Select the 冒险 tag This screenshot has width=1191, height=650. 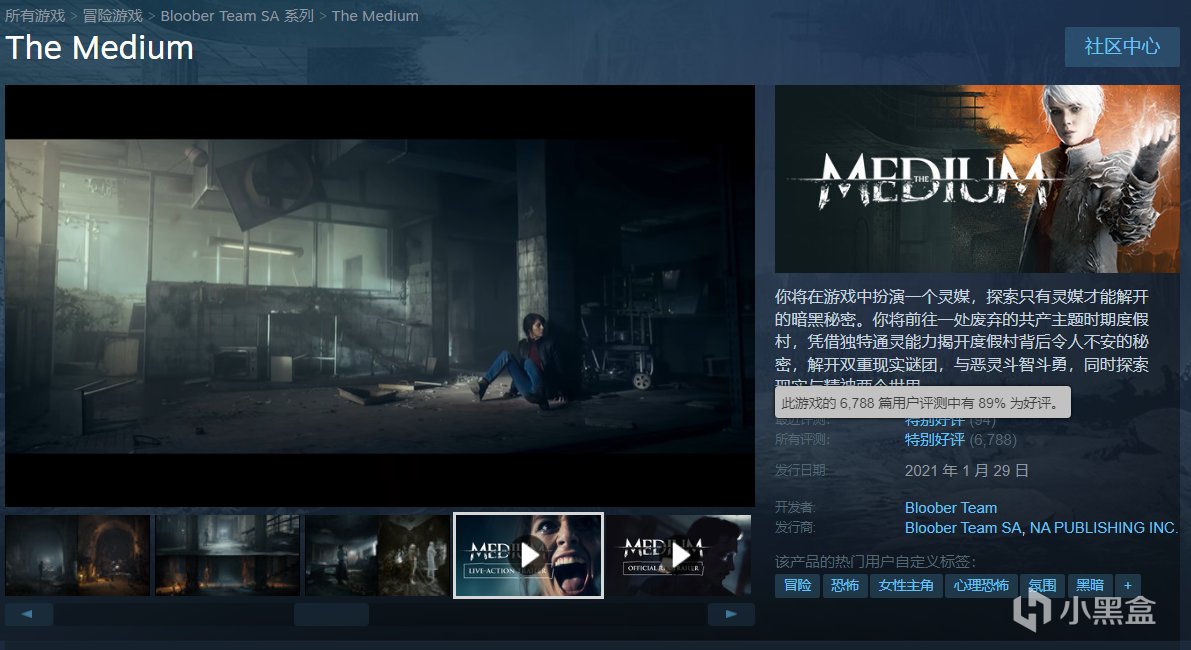point(798,585)
